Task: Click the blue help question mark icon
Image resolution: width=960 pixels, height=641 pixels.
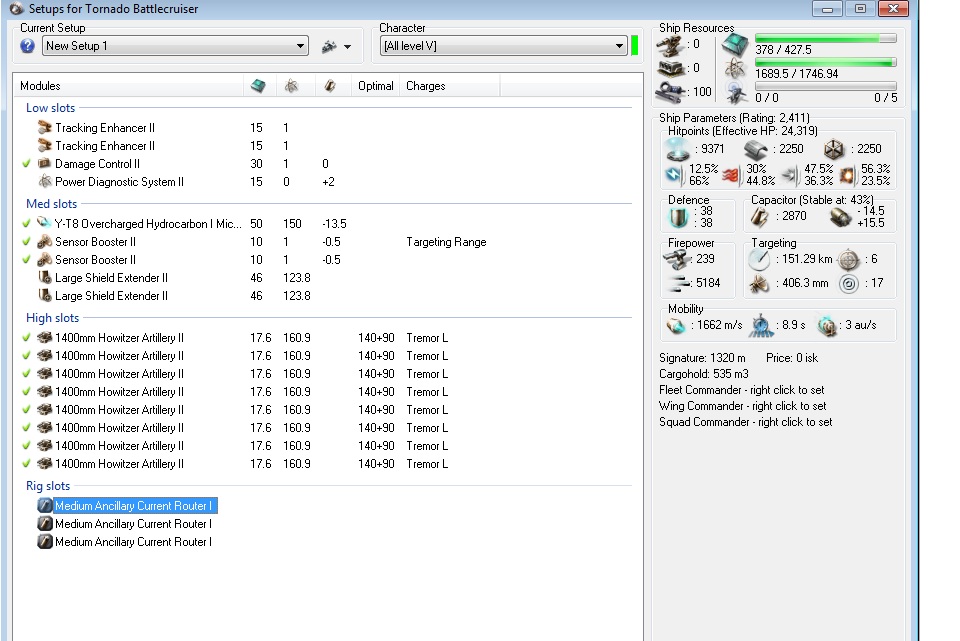Action: point(28,46)
